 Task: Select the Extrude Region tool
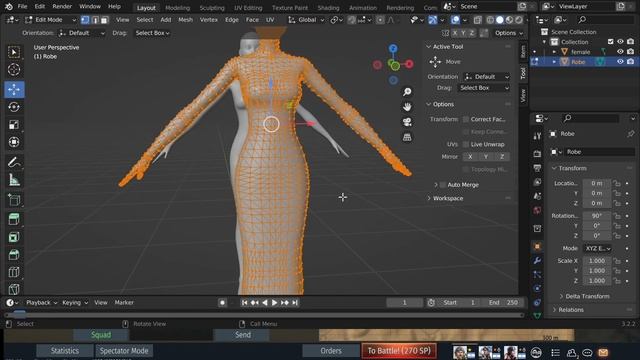(14, 219)
